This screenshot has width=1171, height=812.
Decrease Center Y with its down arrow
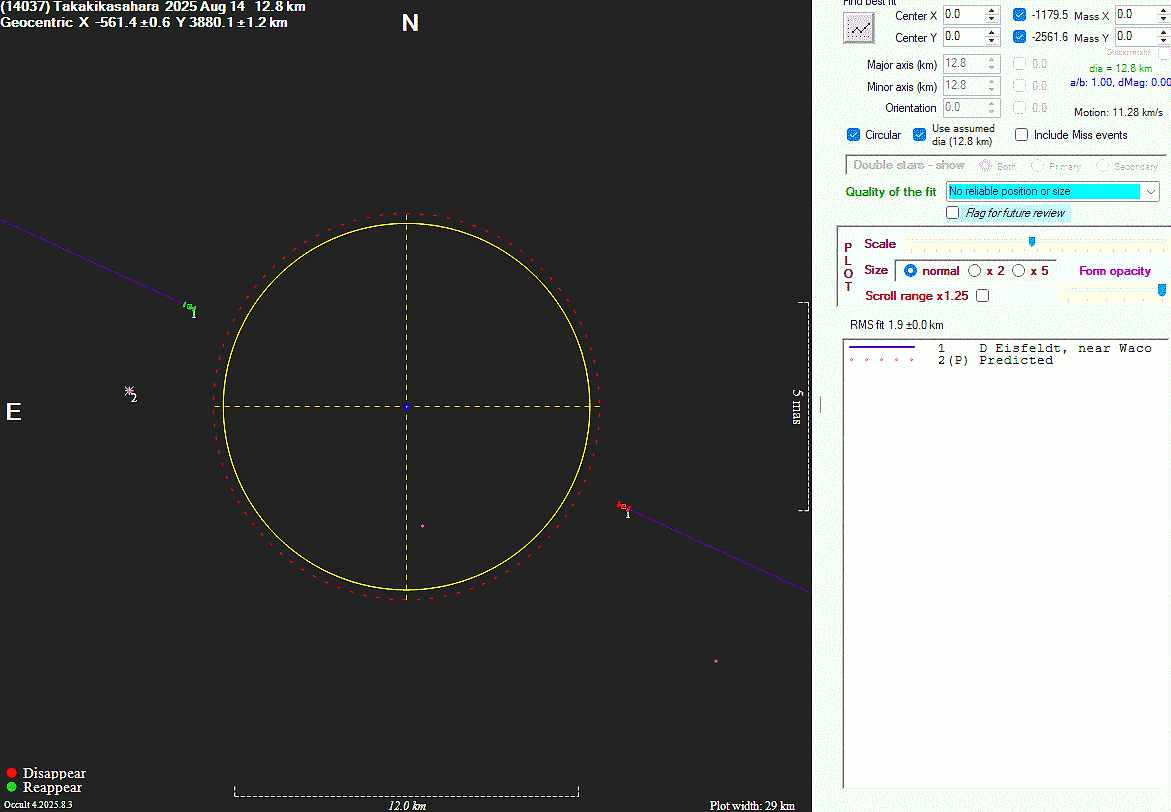click(992, 41)
